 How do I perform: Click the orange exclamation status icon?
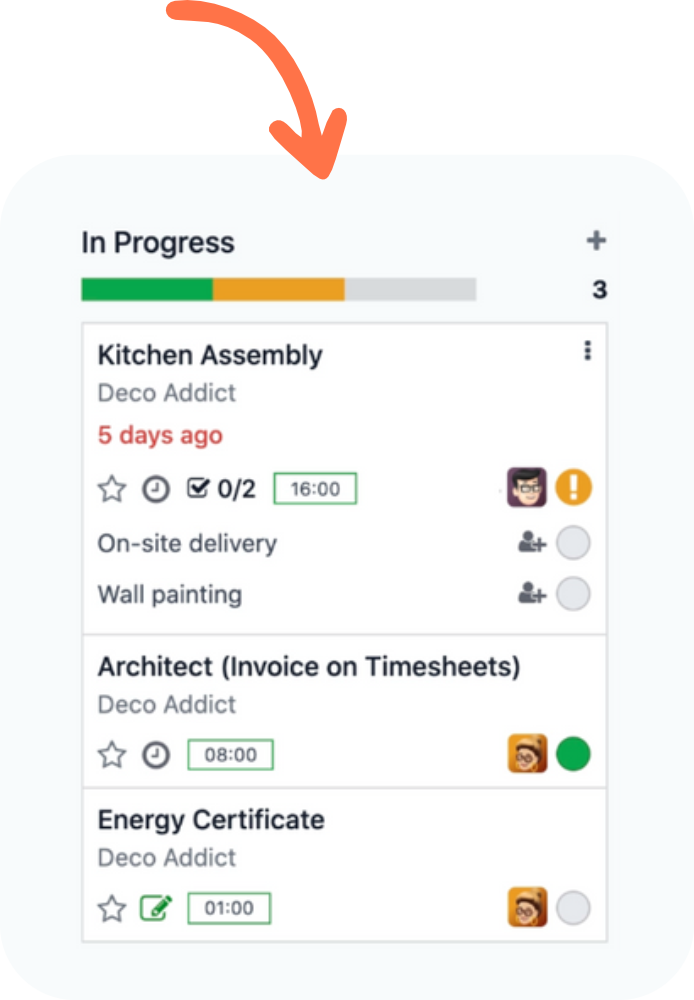574,488
